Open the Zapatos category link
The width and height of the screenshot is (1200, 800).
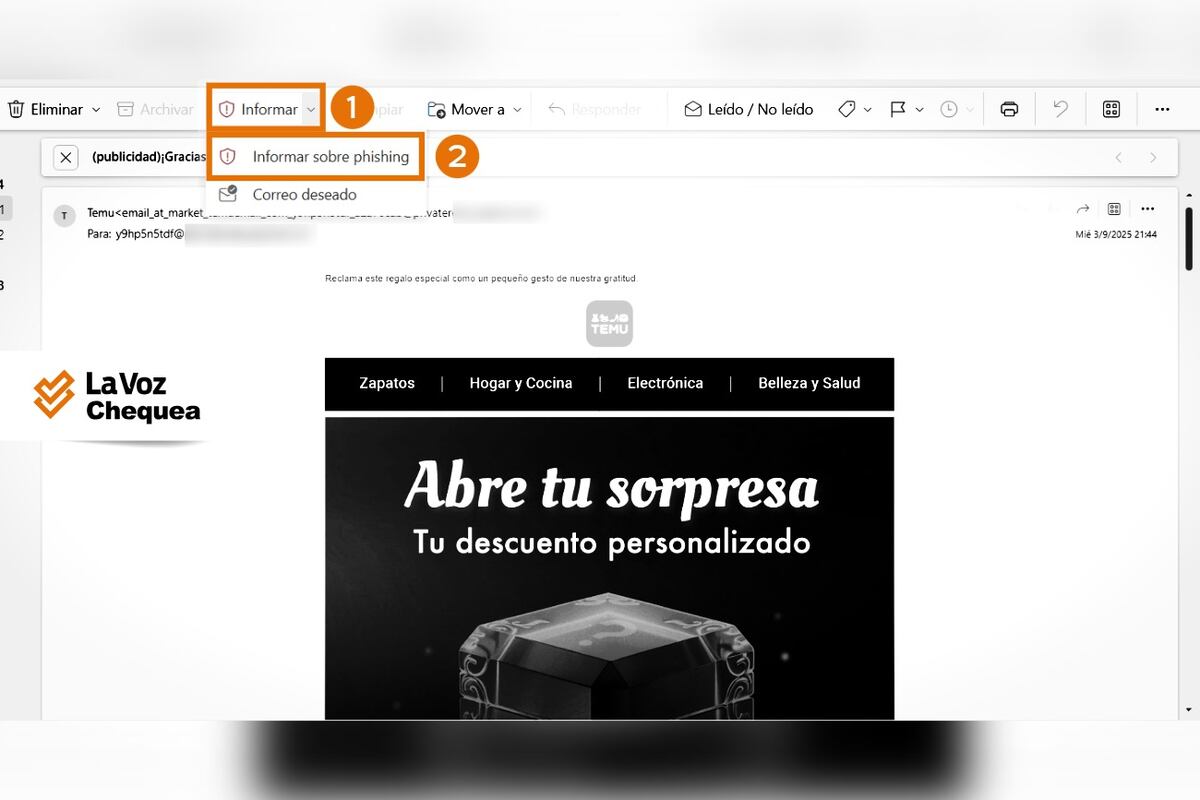(x=387, y=383)
